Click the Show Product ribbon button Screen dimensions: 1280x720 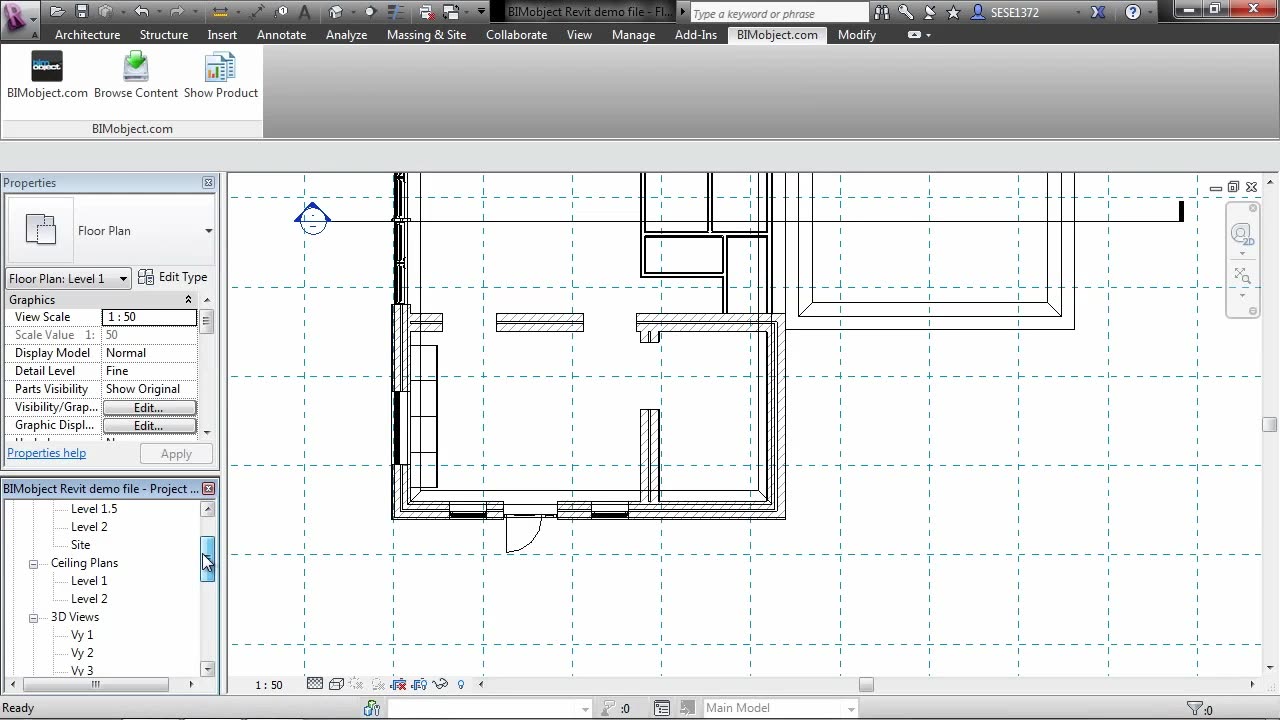(221, 76)
